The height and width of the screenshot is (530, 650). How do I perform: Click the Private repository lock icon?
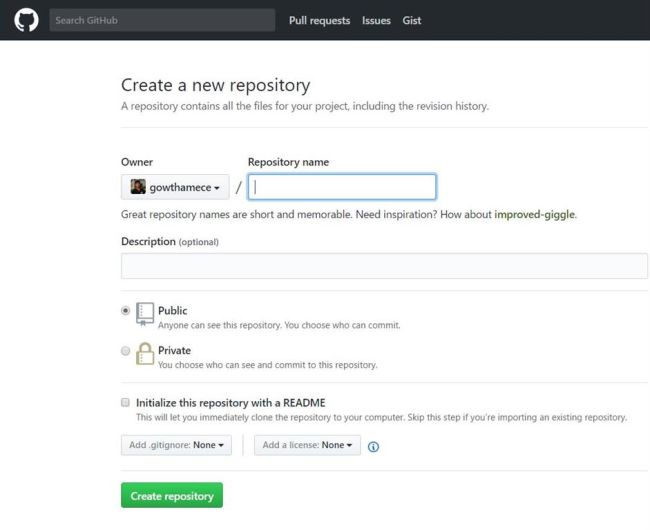pos(145,354)
